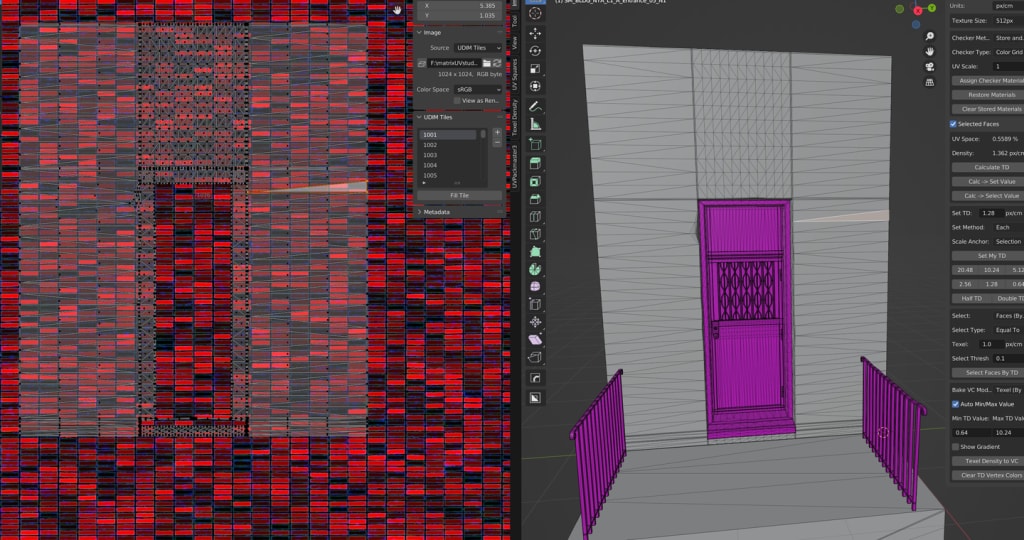Image resolution: width=1024 pixels, height=540 pixels.
Task: Switch to the View sidebar tab
Action: pos(515,43)
